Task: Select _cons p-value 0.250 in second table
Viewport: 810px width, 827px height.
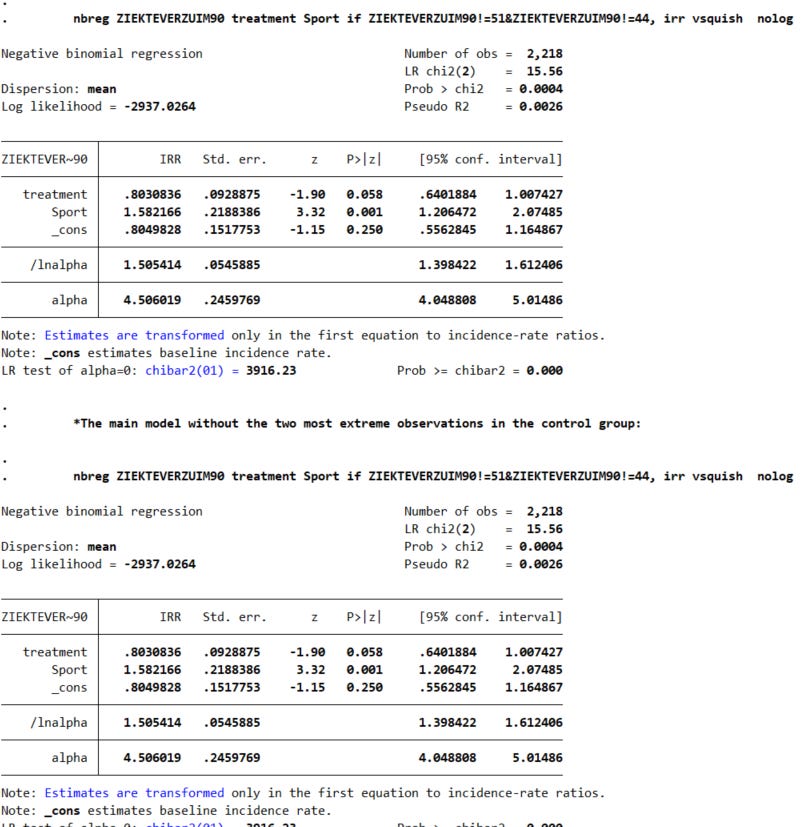Action: [x=364, y=688]
